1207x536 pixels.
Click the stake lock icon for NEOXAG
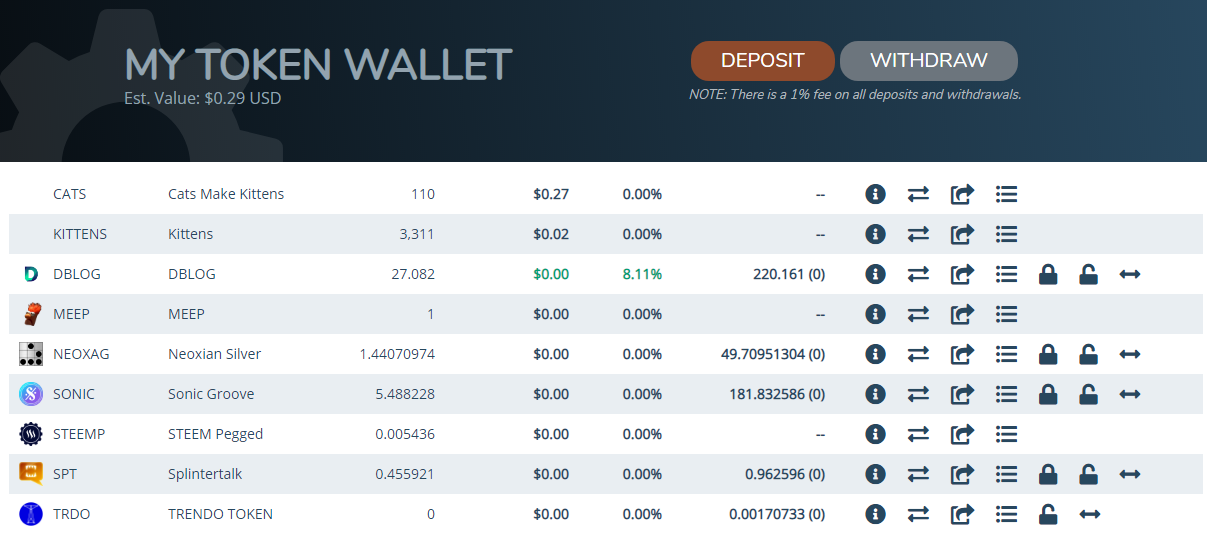tap(1048, 354)
